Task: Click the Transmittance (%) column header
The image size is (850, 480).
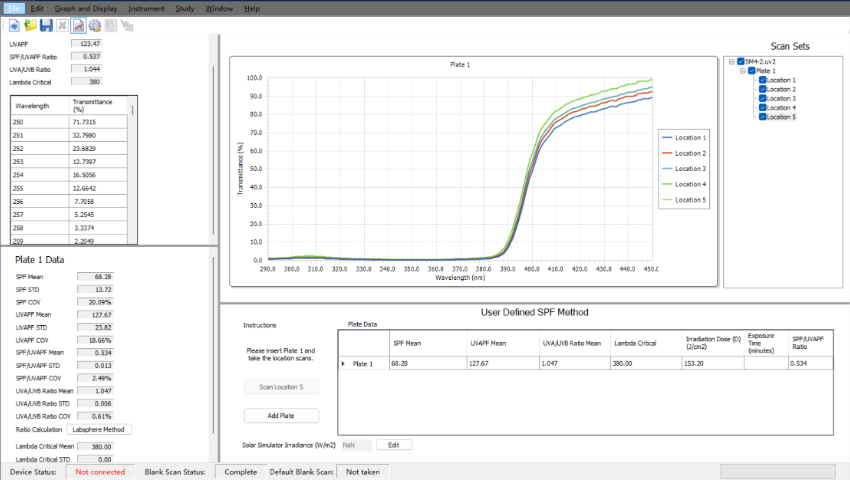Action: point(98,106)
